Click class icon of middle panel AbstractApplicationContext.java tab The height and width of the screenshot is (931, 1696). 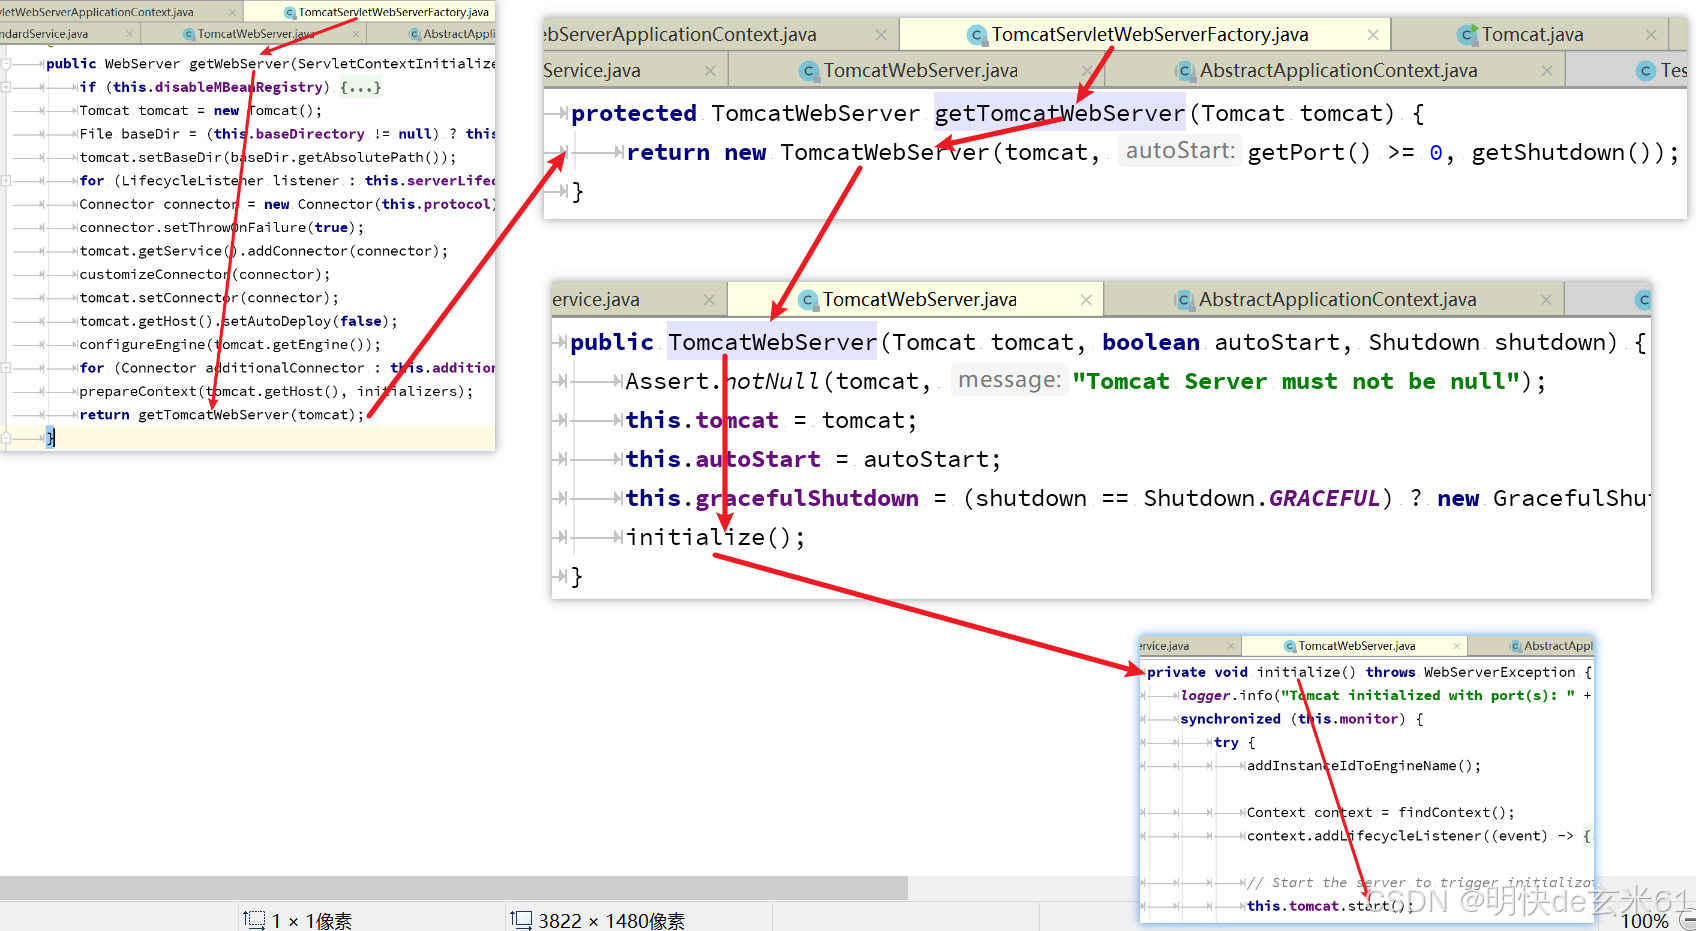(x=1184, y=300)
